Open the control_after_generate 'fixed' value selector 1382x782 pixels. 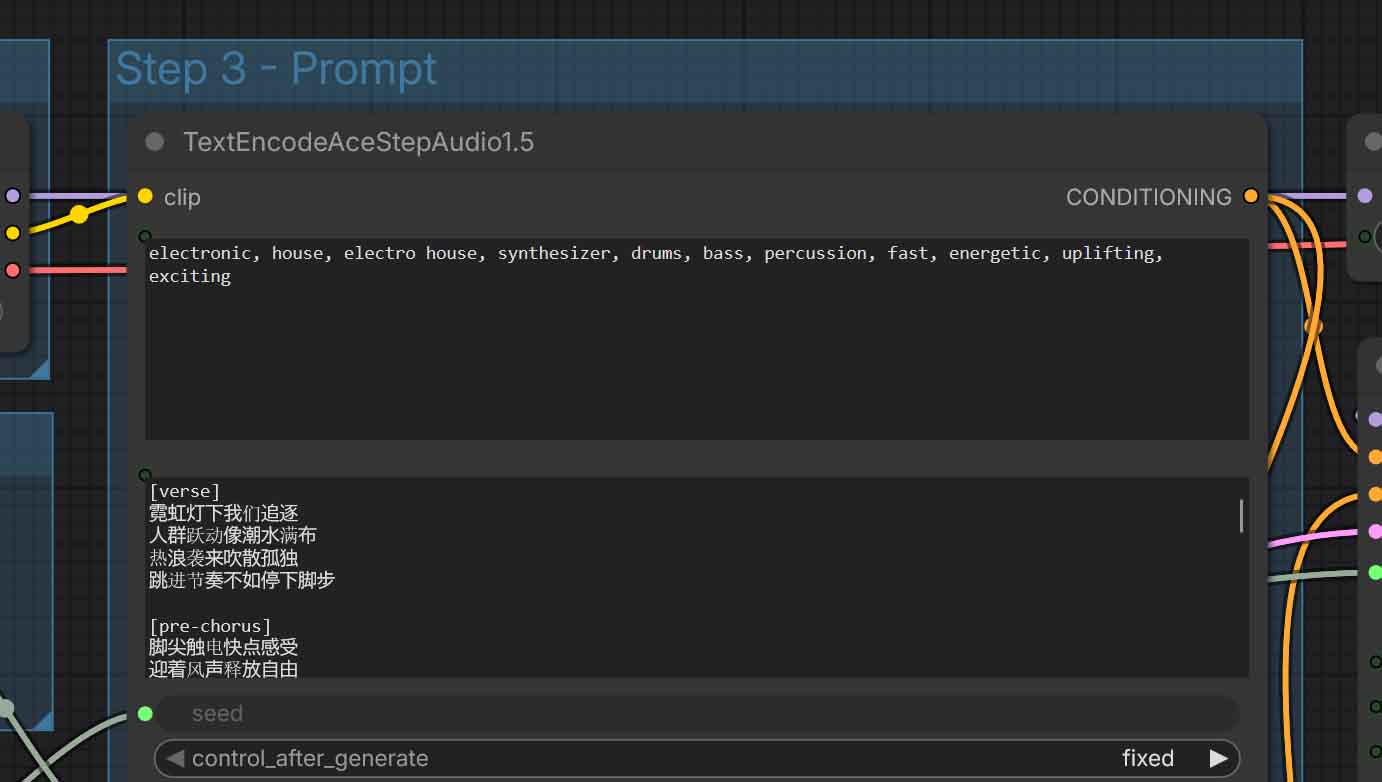(1146, 758)
